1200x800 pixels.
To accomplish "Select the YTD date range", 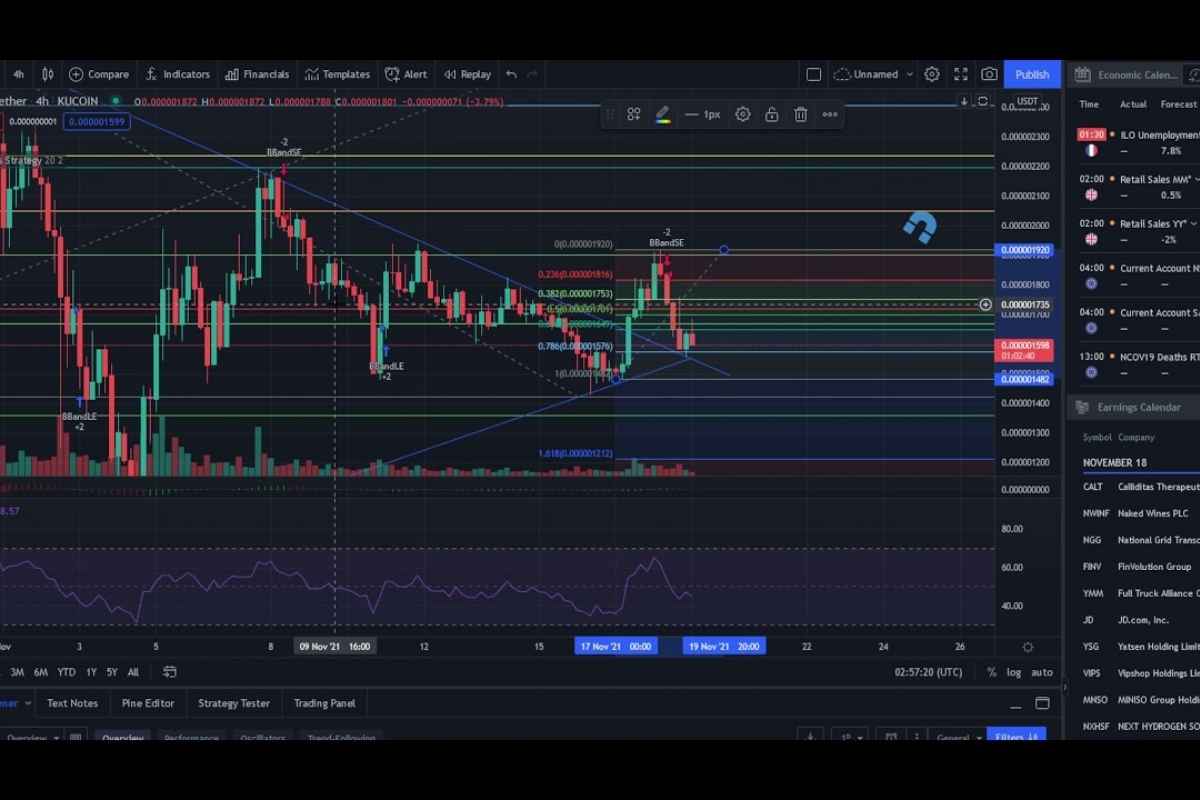I will point(66,672).
